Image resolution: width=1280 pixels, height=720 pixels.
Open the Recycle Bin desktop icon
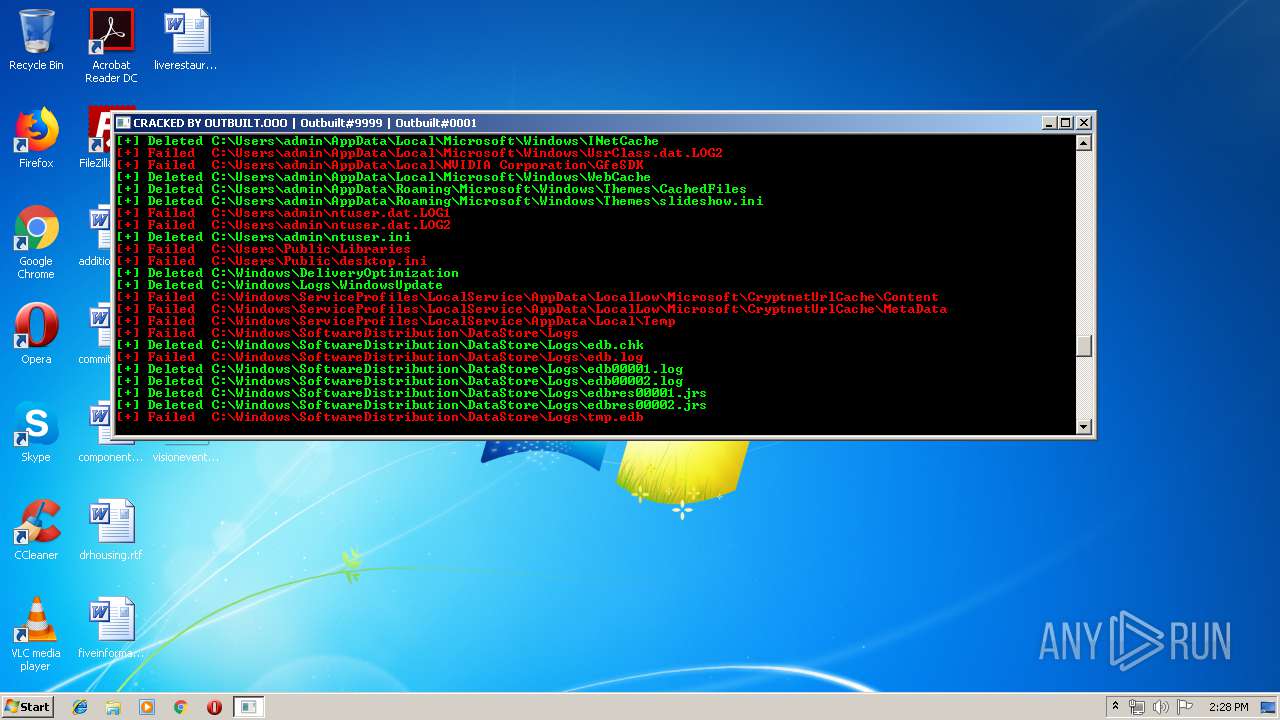point(36,40)
